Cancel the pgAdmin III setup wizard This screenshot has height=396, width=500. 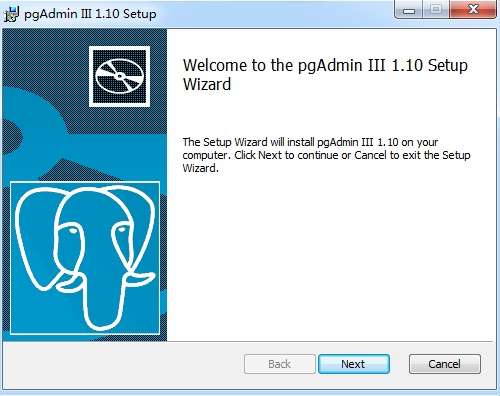tap(445, 364)
